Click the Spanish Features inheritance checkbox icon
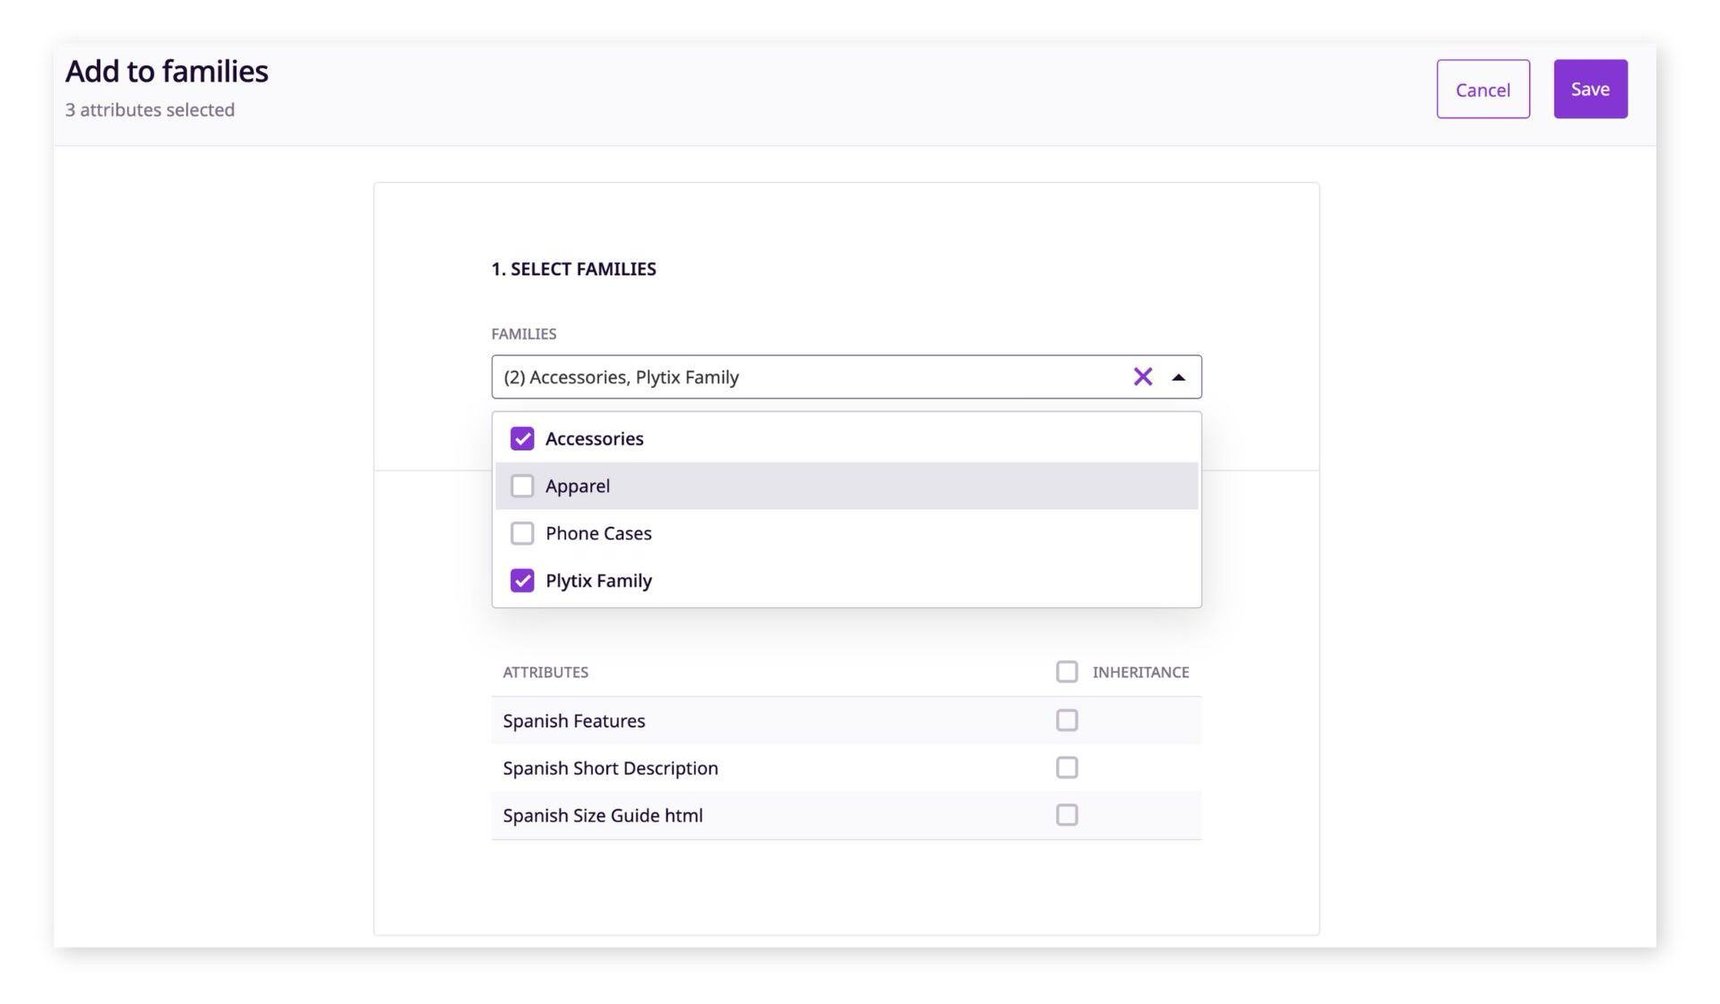 pos(1066,720)
